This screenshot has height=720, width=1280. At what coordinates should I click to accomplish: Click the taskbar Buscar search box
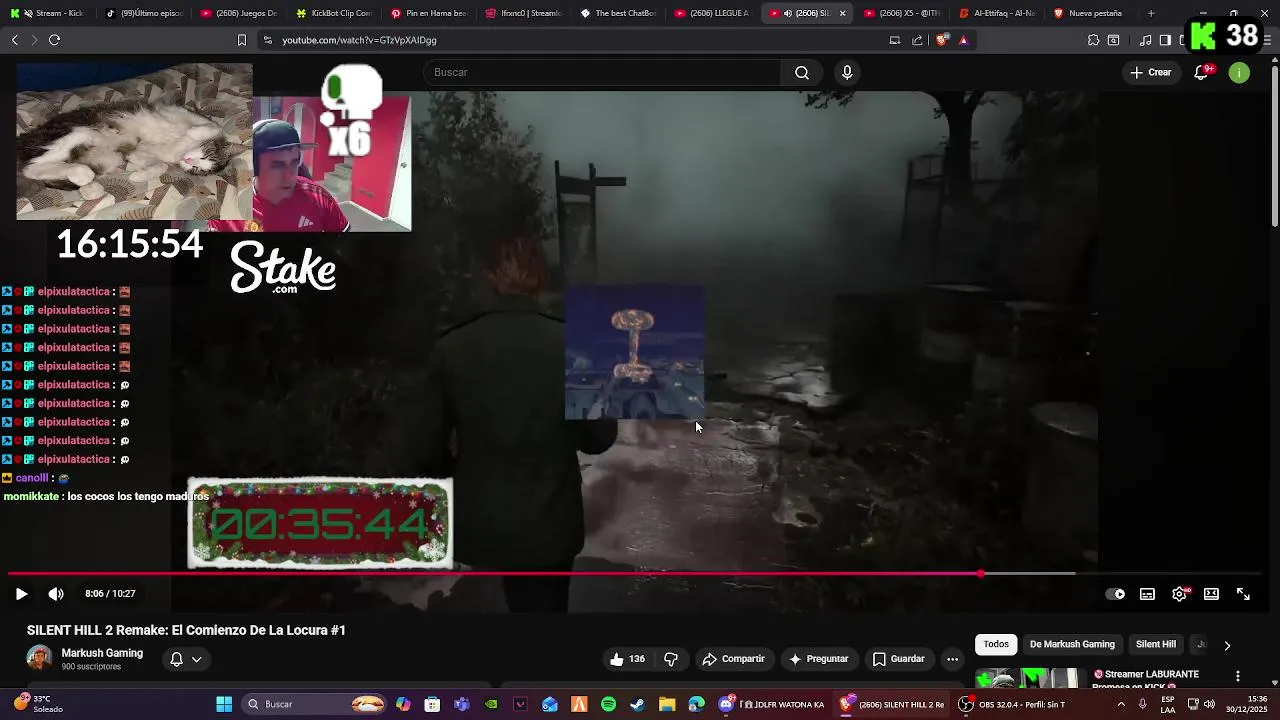pyautogui.click(x=316, y=704)
